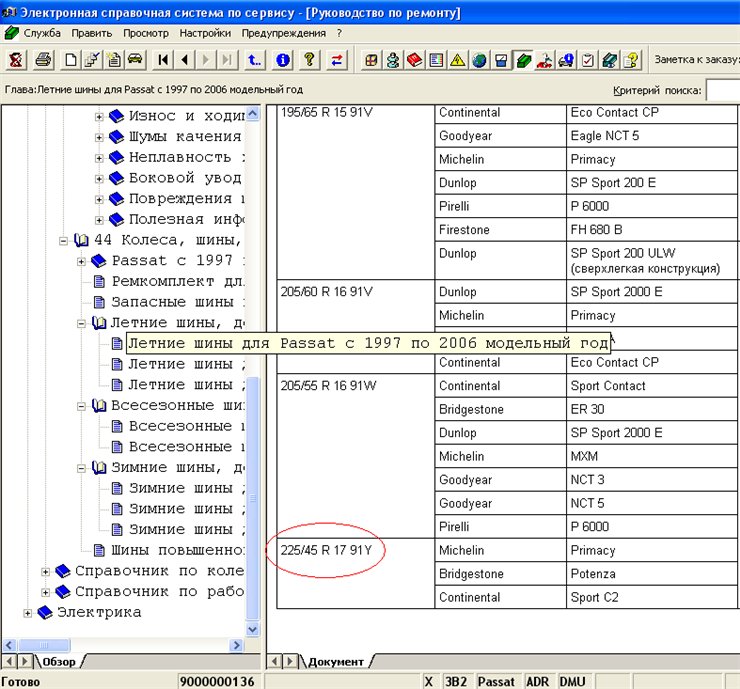The image size is (740, 689).
Task: Click the last toolbar help-page icon
Action: [631, 60]
